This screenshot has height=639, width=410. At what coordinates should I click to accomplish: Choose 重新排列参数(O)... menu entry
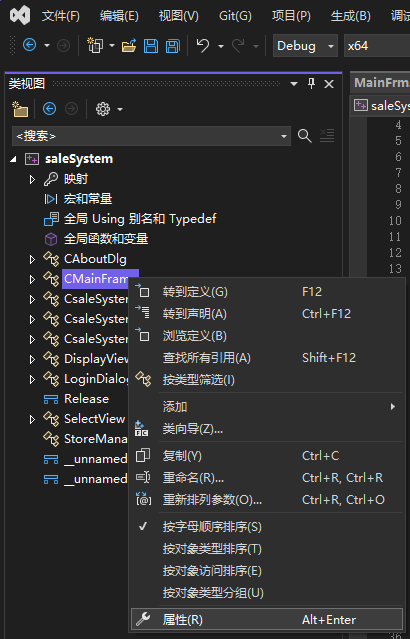click(x=267, y=499)
